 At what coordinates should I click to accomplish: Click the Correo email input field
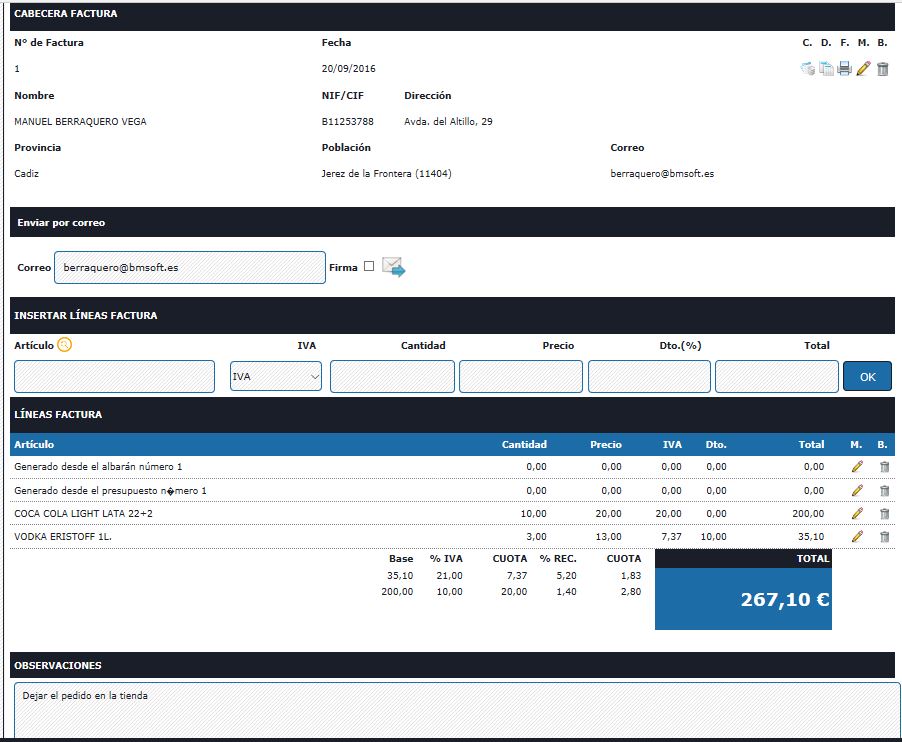[190, 268]
